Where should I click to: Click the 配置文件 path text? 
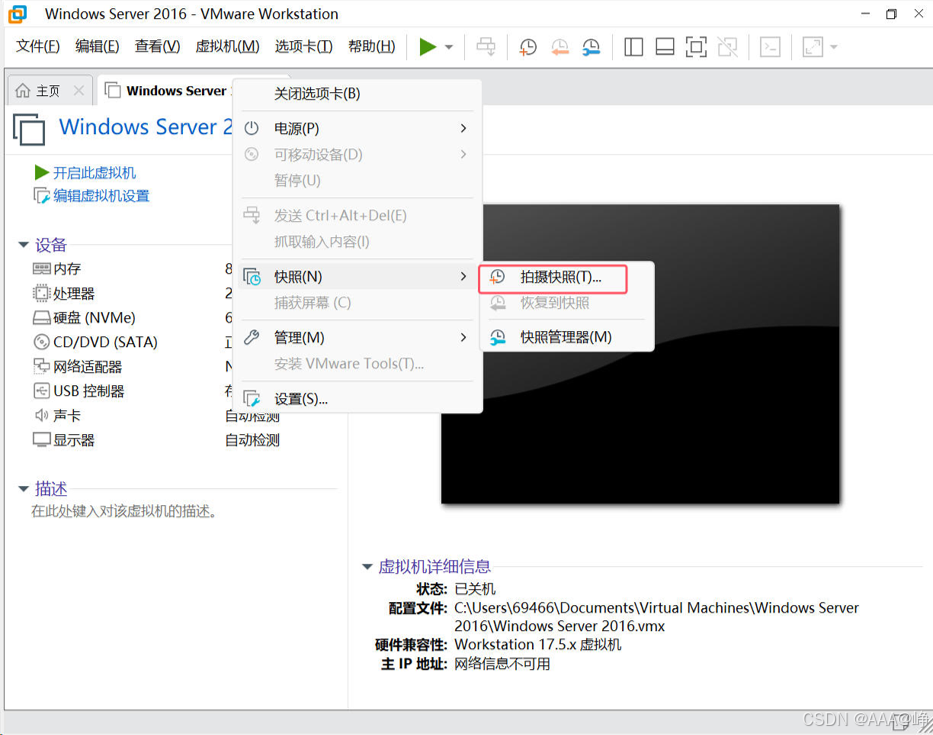point(656,617)
